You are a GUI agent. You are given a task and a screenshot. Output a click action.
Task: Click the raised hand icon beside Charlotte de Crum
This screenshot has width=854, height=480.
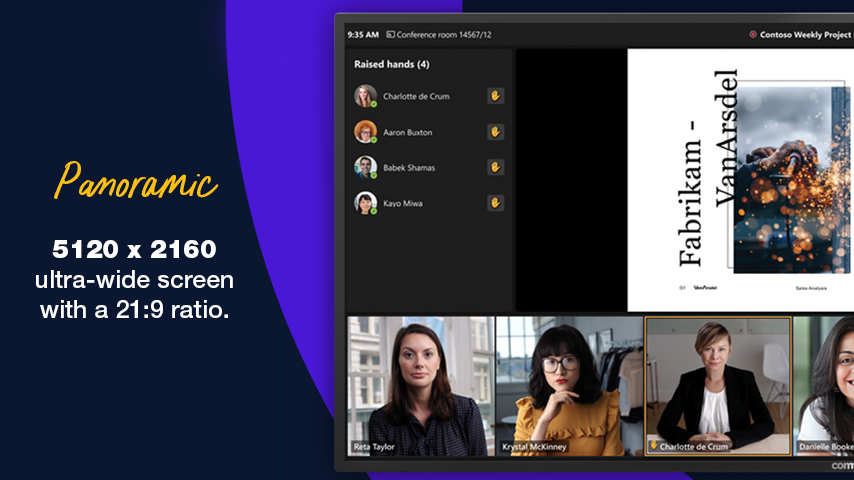tap(495, 96)
